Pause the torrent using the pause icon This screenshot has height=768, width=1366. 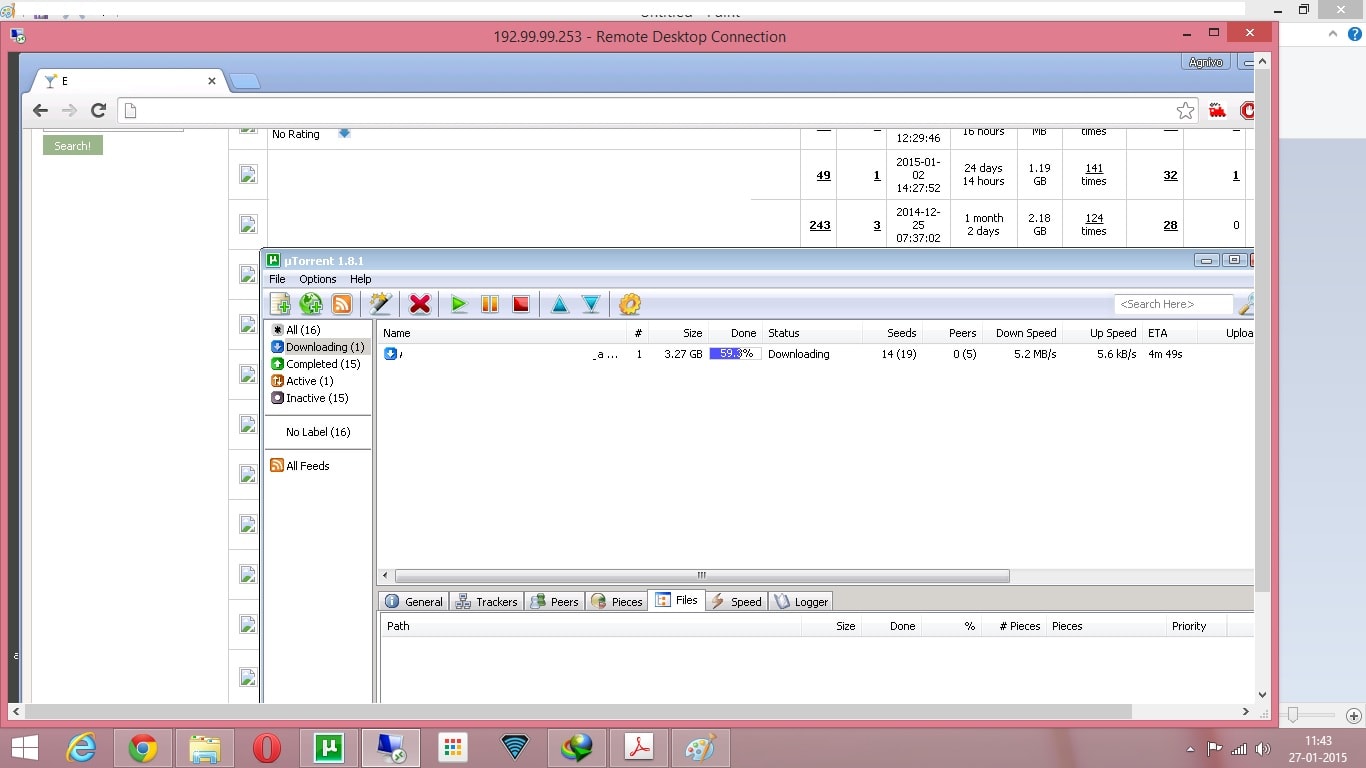[490, 304]
